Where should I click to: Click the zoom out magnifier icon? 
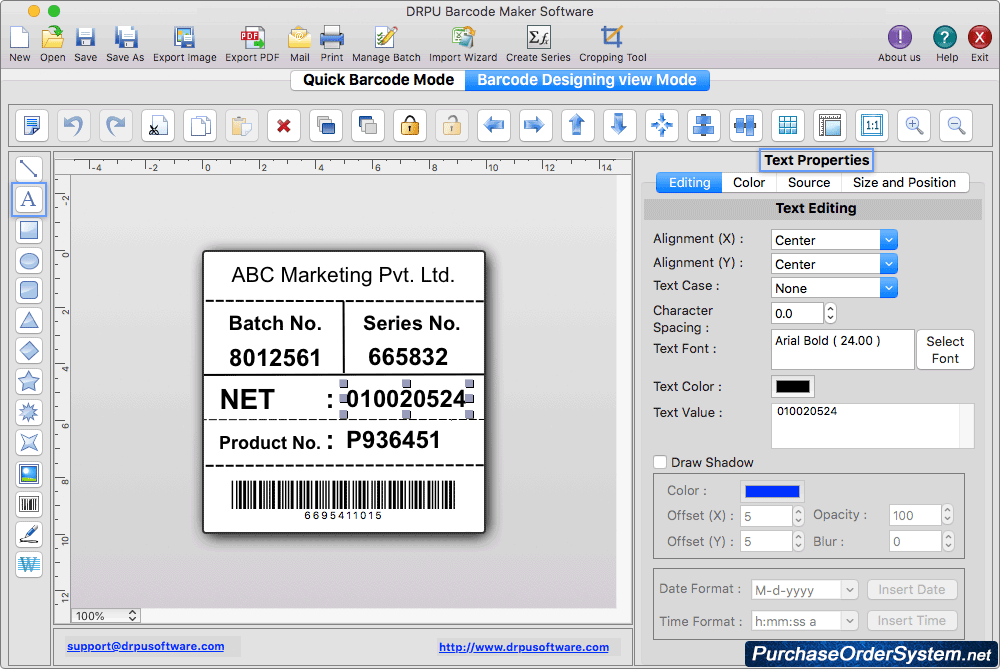tap(956, 125)
